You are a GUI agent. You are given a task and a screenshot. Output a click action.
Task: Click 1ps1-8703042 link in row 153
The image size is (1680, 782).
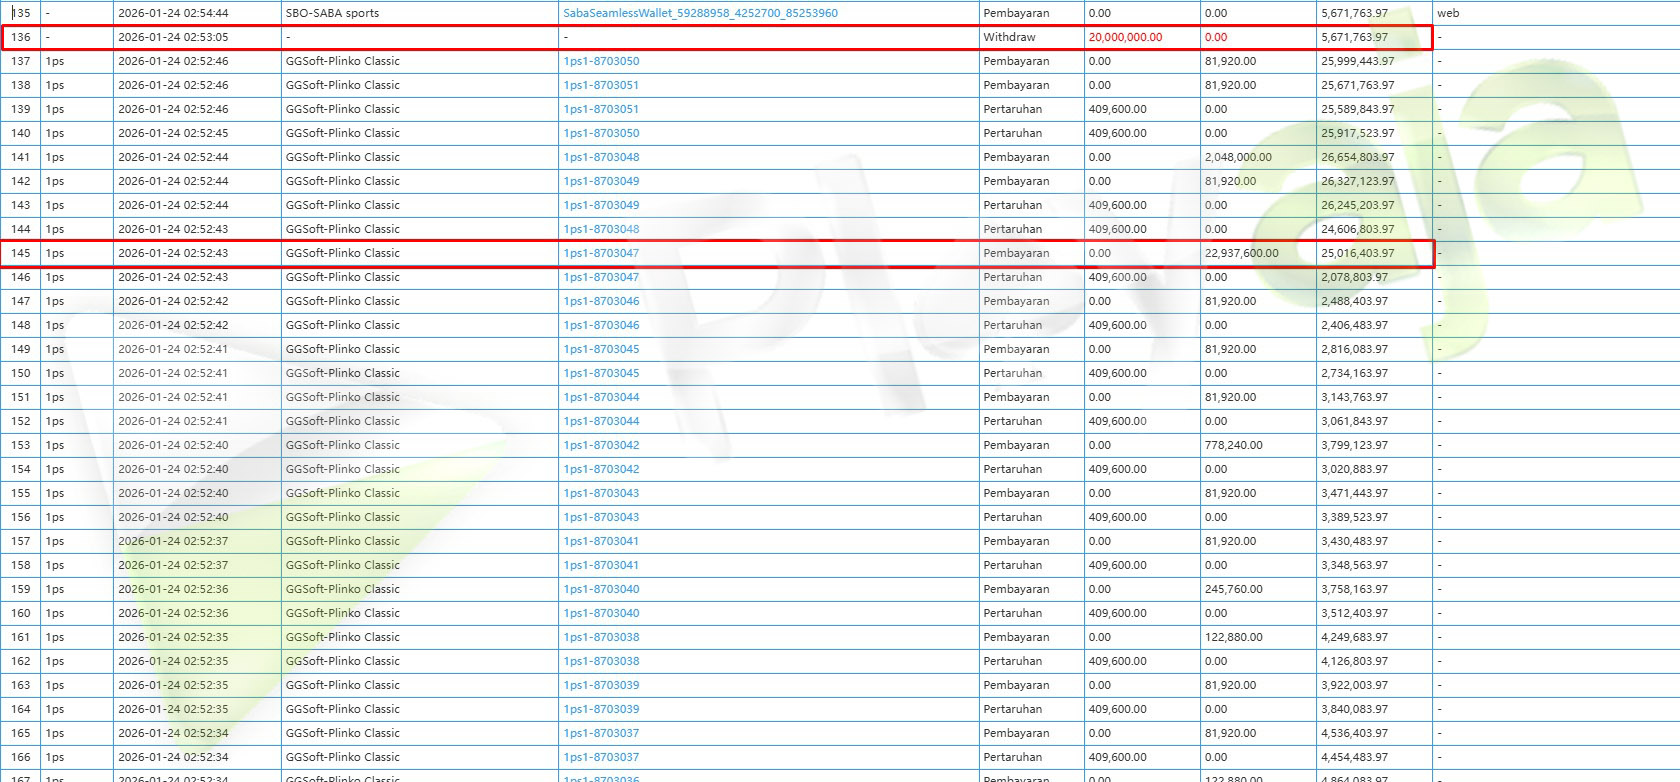click(x=601, y=445)
